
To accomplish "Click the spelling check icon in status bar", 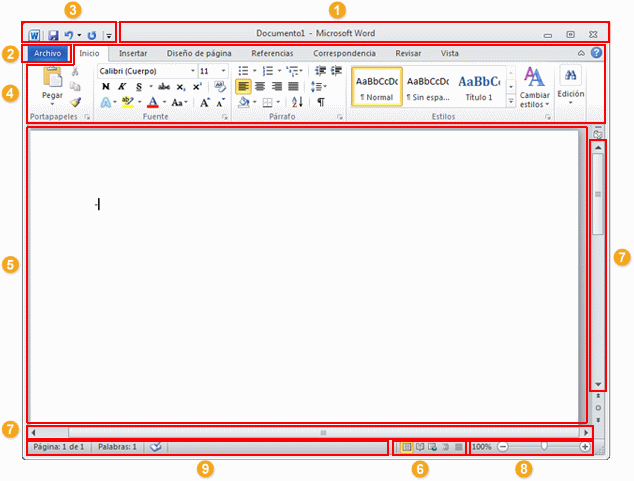I will (x=156, y=447).
